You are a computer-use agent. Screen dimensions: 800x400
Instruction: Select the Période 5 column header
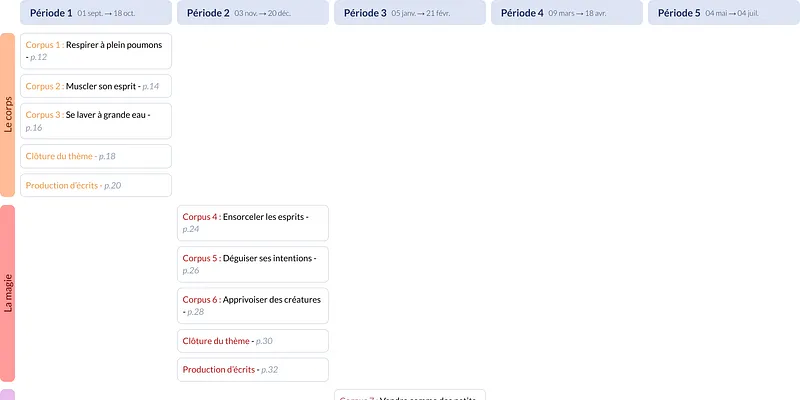click(x=723, y=12)
